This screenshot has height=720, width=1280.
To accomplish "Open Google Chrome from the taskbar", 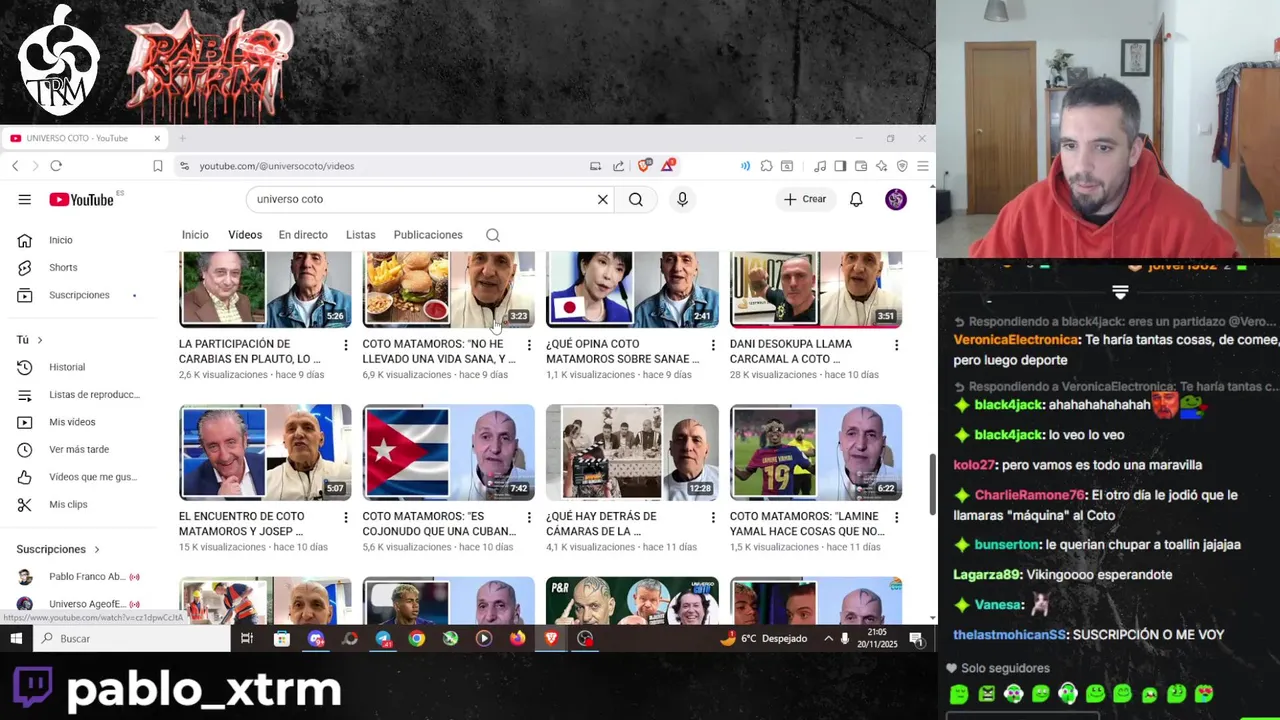I will [417, 638].
